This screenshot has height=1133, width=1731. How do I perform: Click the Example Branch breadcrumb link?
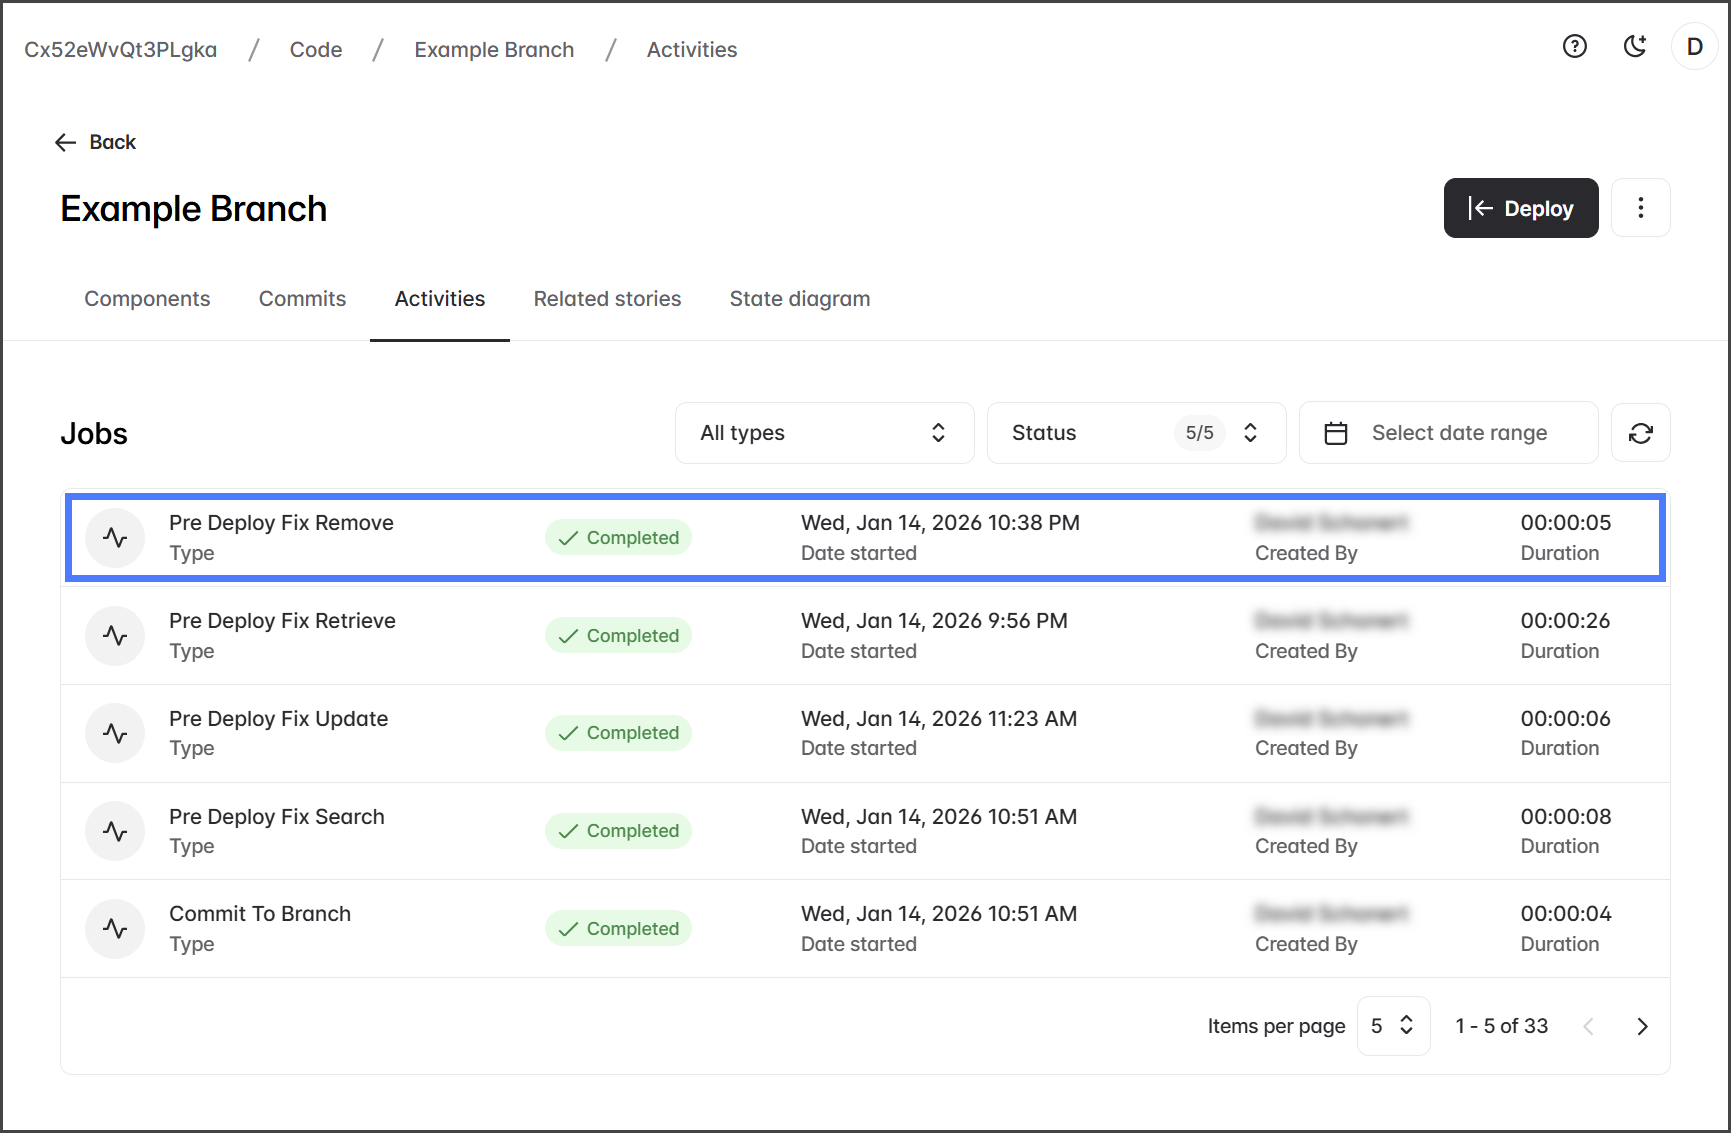click(494, 50)
